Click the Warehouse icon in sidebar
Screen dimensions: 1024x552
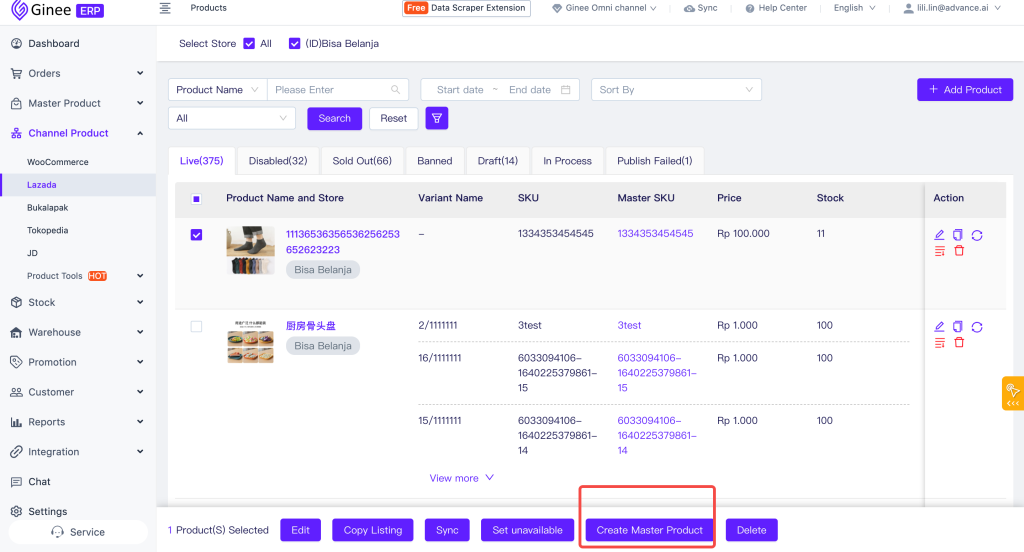coord(16,333)
